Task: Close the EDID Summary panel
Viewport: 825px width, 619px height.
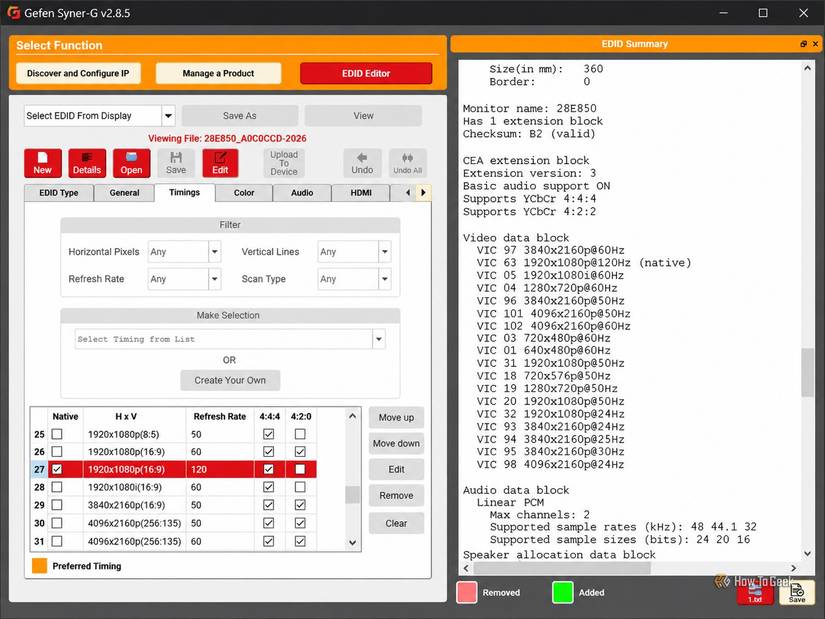Action: tap(816, 44)
